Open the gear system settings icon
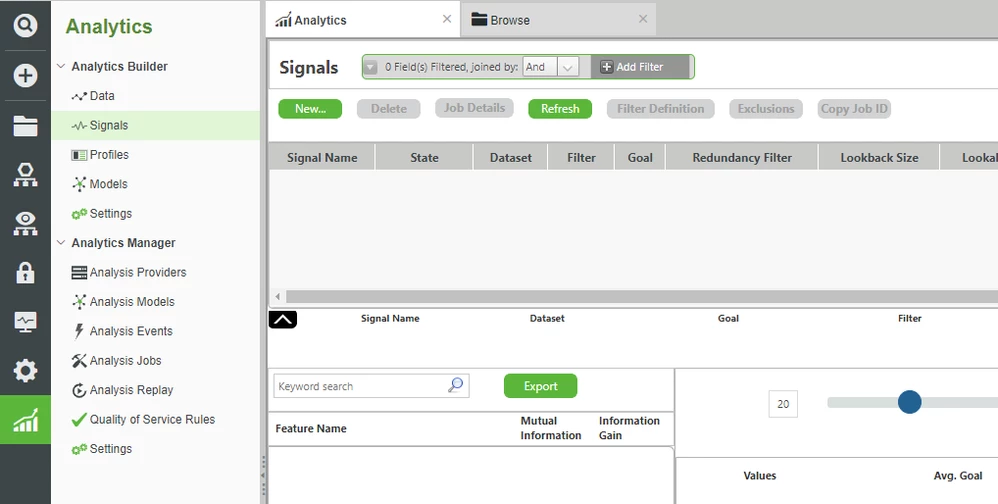 (x=25, y=370)
